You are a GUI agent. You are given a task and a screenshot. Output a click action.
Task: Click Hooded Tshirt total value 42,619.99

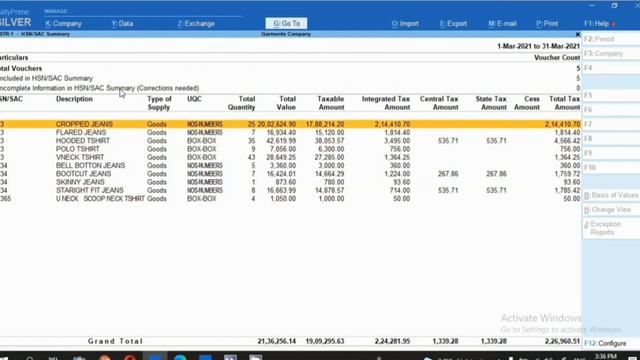[x=281, y=141]
